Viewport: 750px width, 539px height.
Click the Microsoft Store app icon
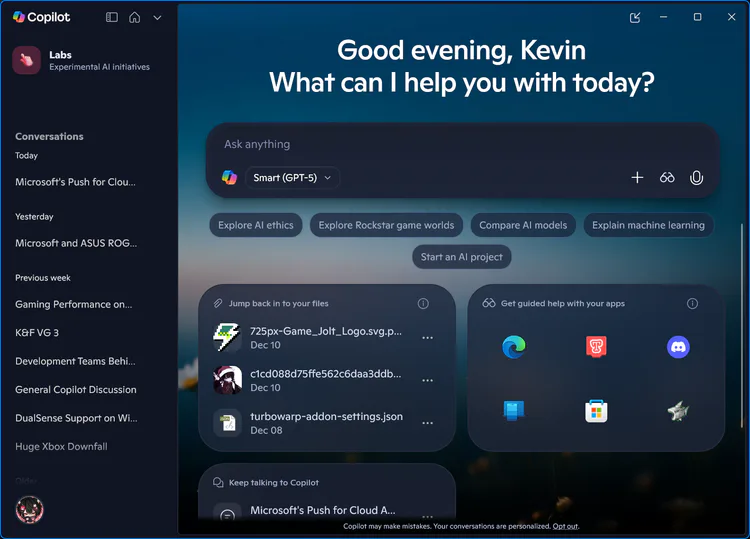596,411
